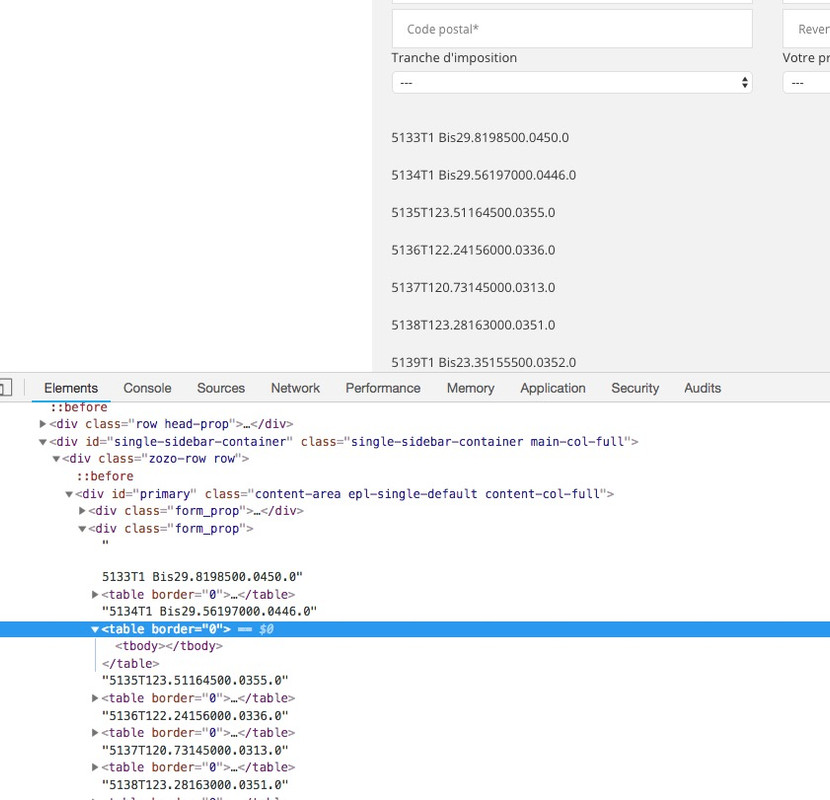This screenshot has height=800, width=830.
Task: Open the Votre dropdown on the right
Action: [x=806, y=83]
